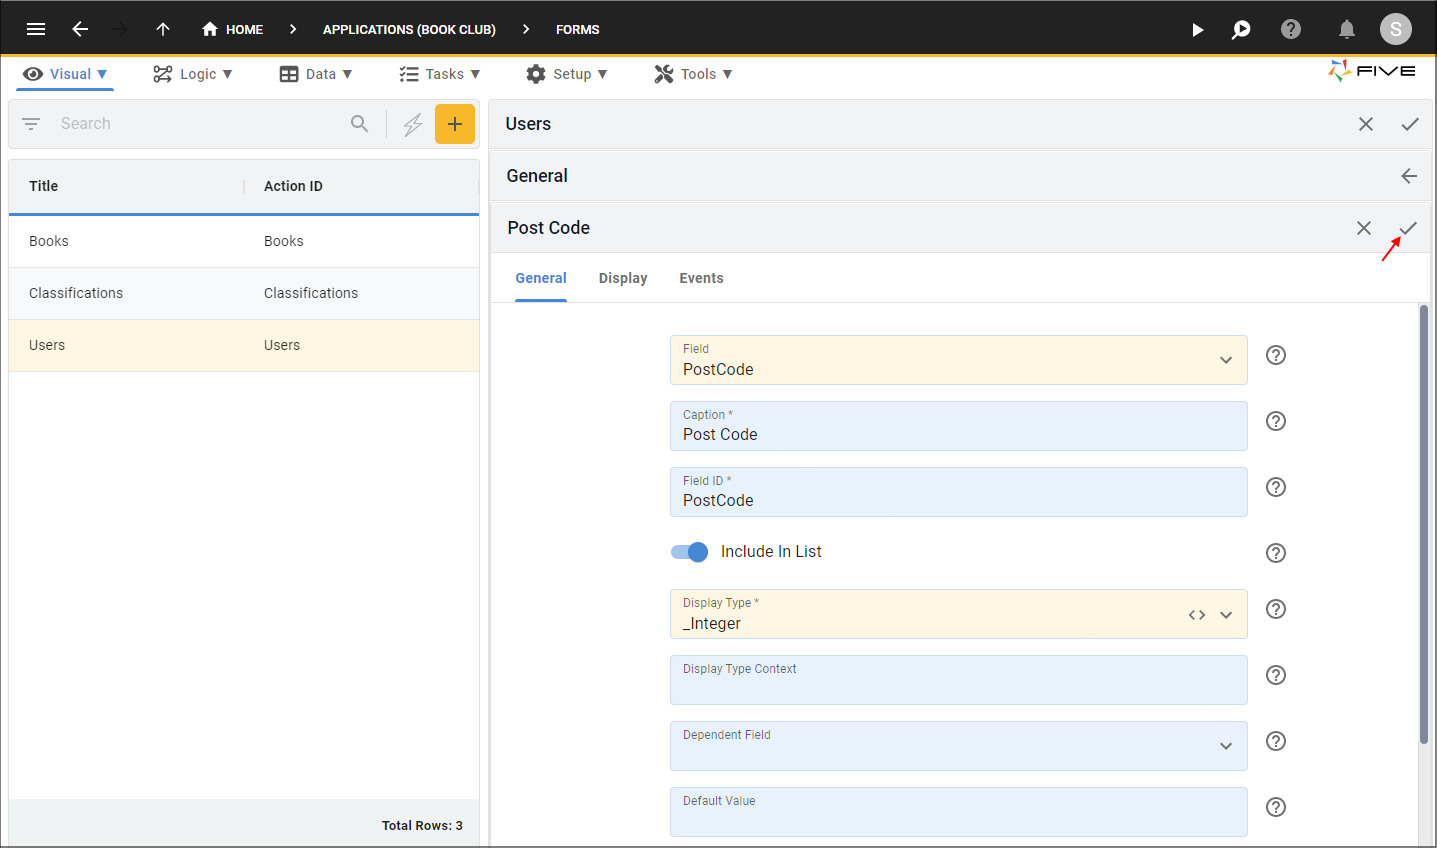
Task: Open the Visual menu
Action: pos(65,74)
